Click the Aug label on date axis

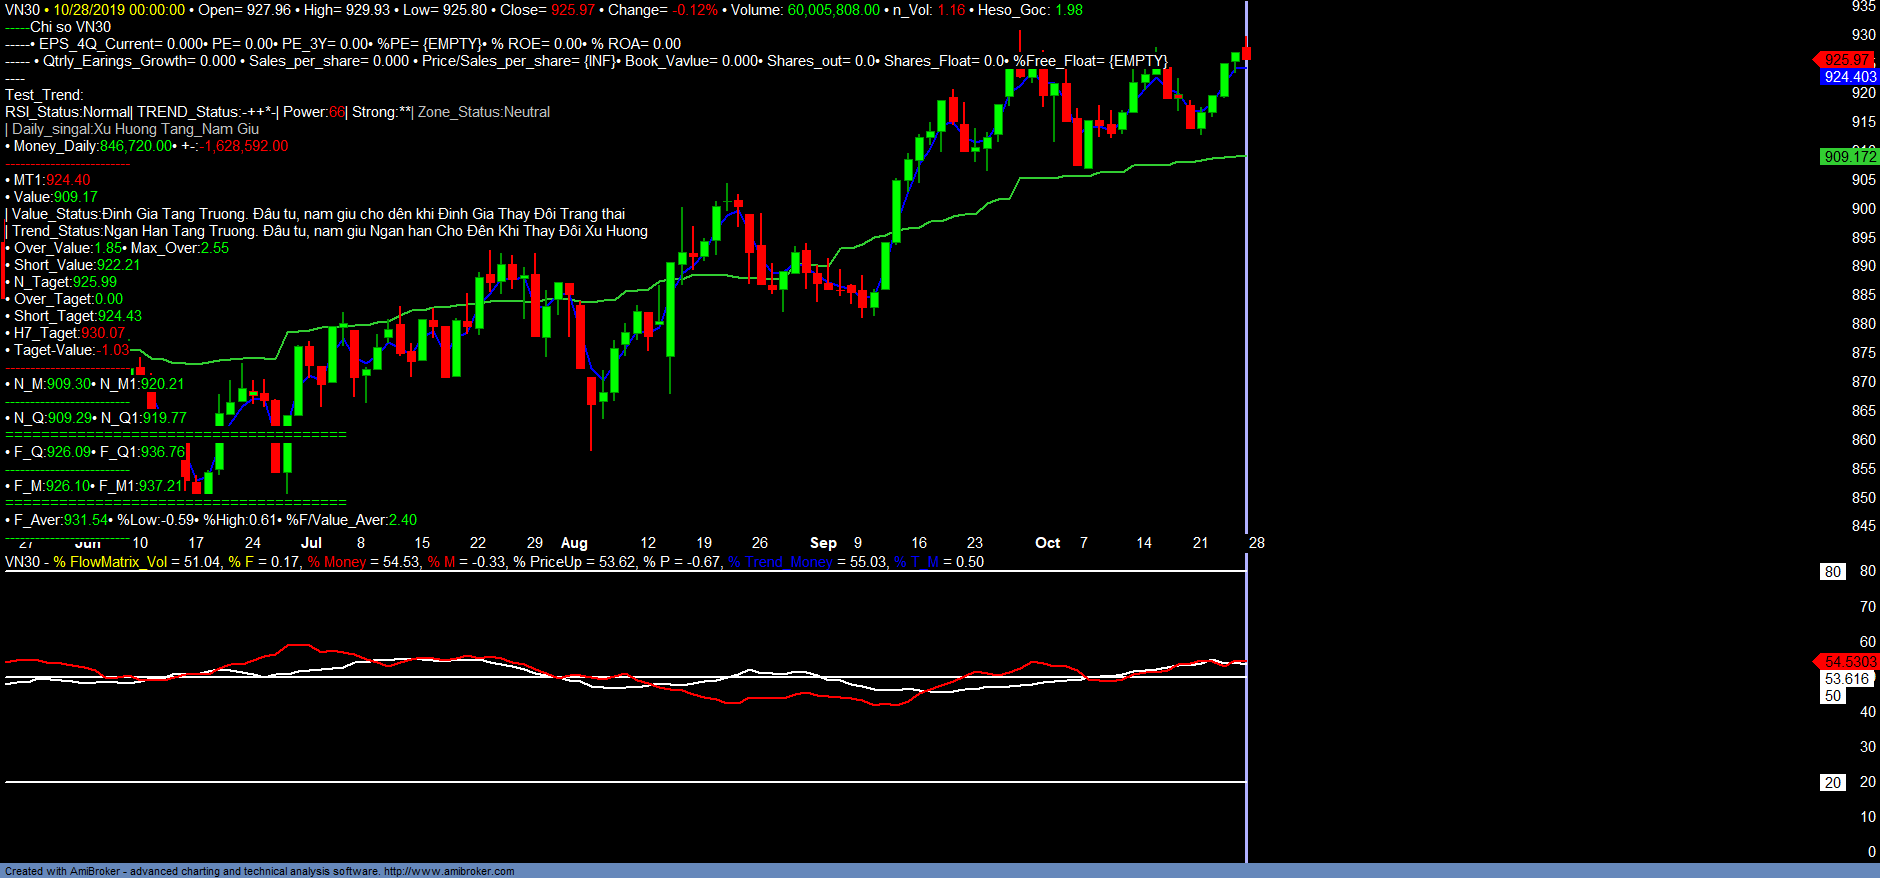574,543
